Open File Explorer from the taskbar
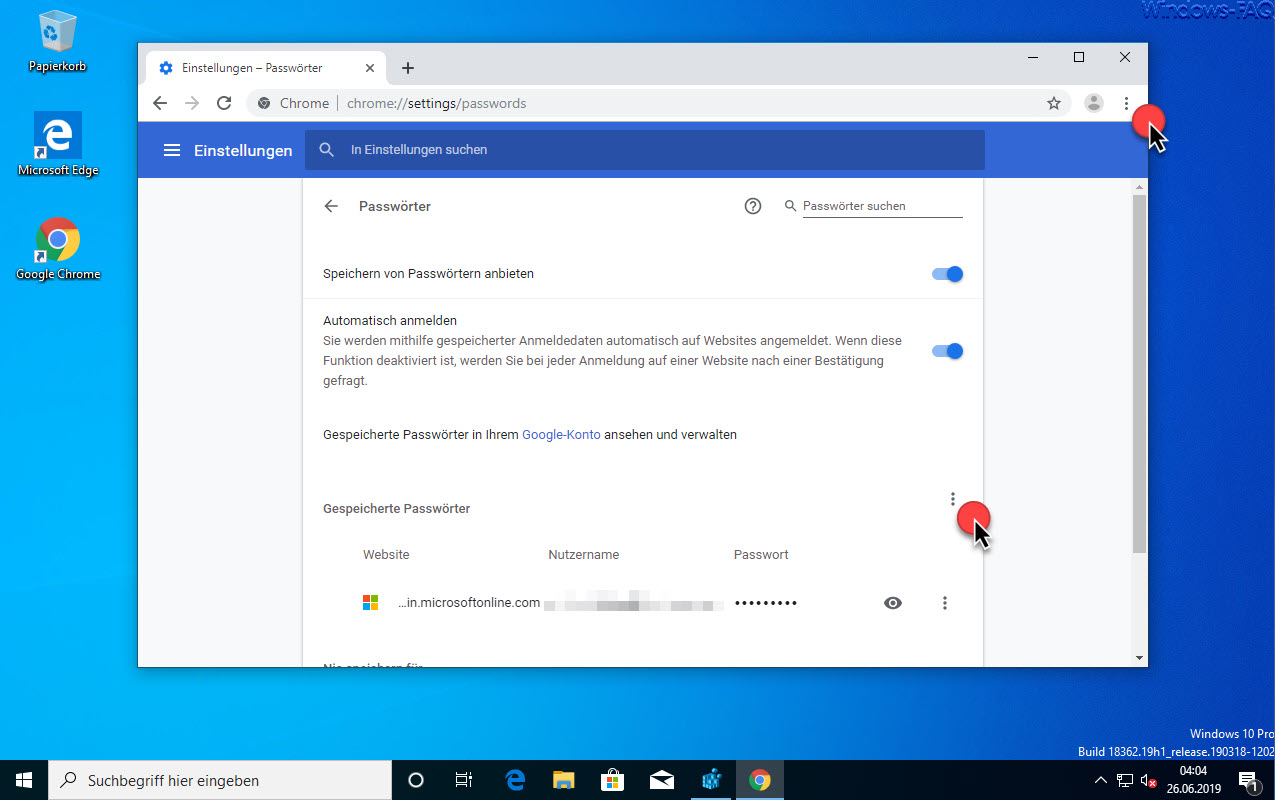Image resolution: width=1275 pixels, height=800 pixels. [564, 780]
